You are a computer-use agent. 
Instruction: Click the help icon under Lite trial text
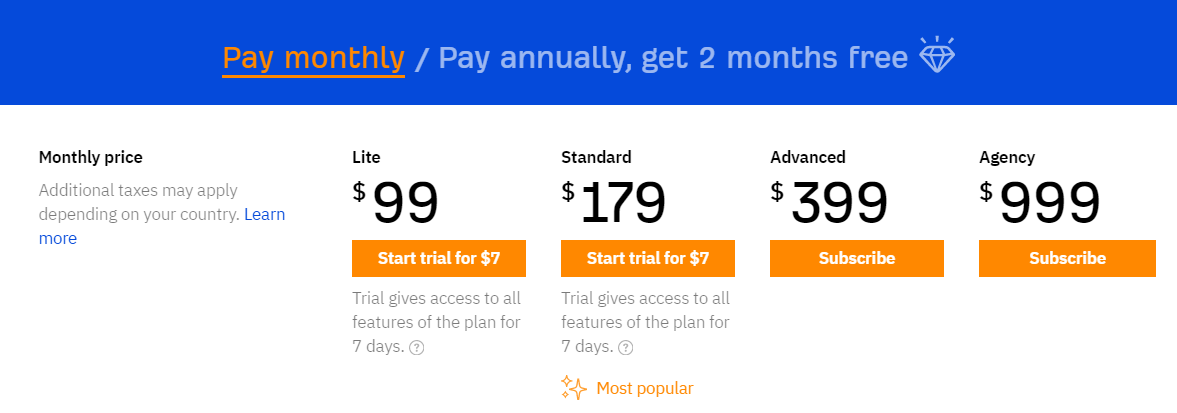(417, 348)
